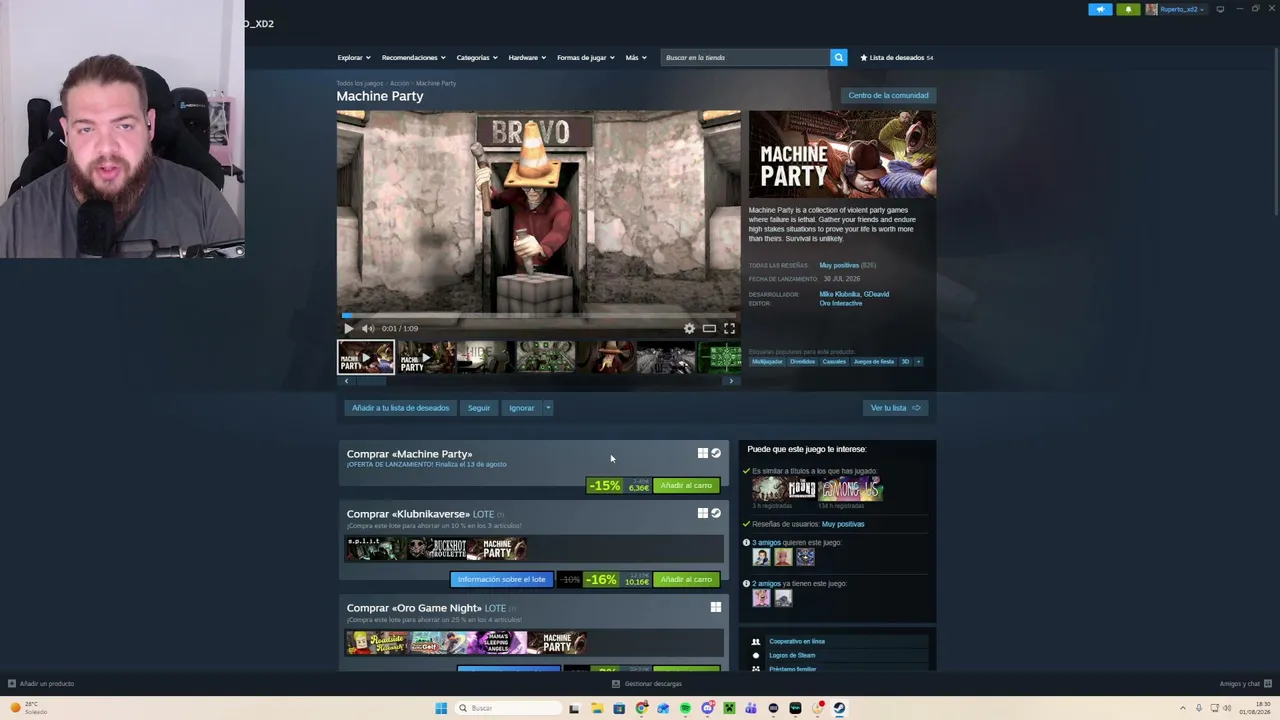The height and width of the screenshot is (720, 1280).
Task: Click the Divertidos tag
Action: tap(803, 362)
